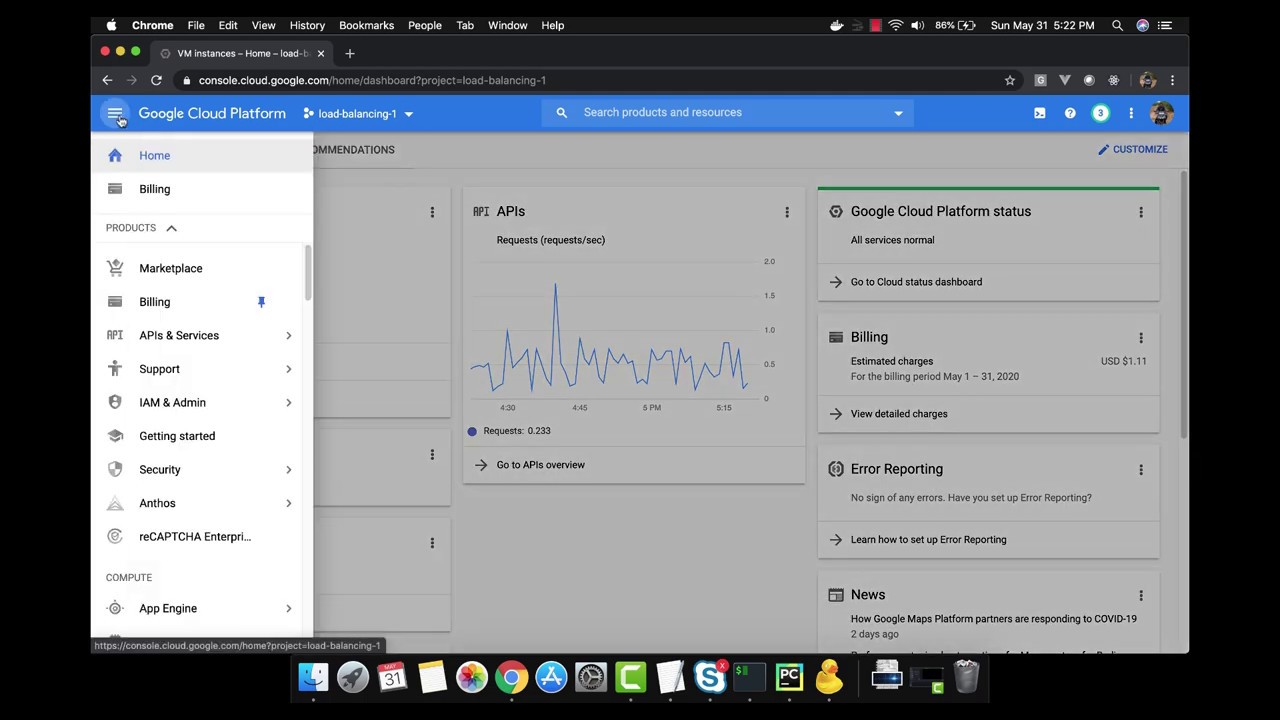Collapse the PRODUCTS section
This screenshot has width=1280, height=720.
pos(171,228)
